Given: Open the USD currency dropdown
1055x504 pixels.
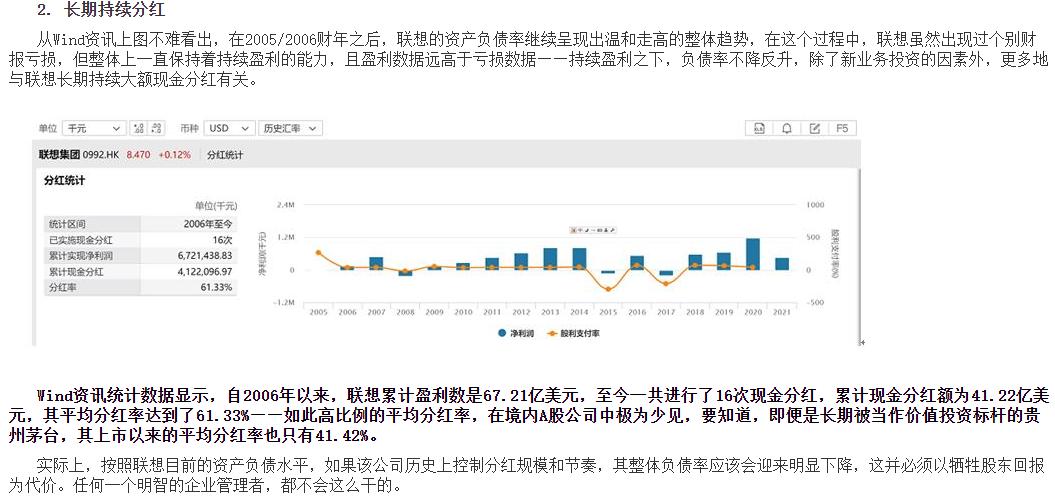Looking at the screenshot, I should [x=229, y=128].
